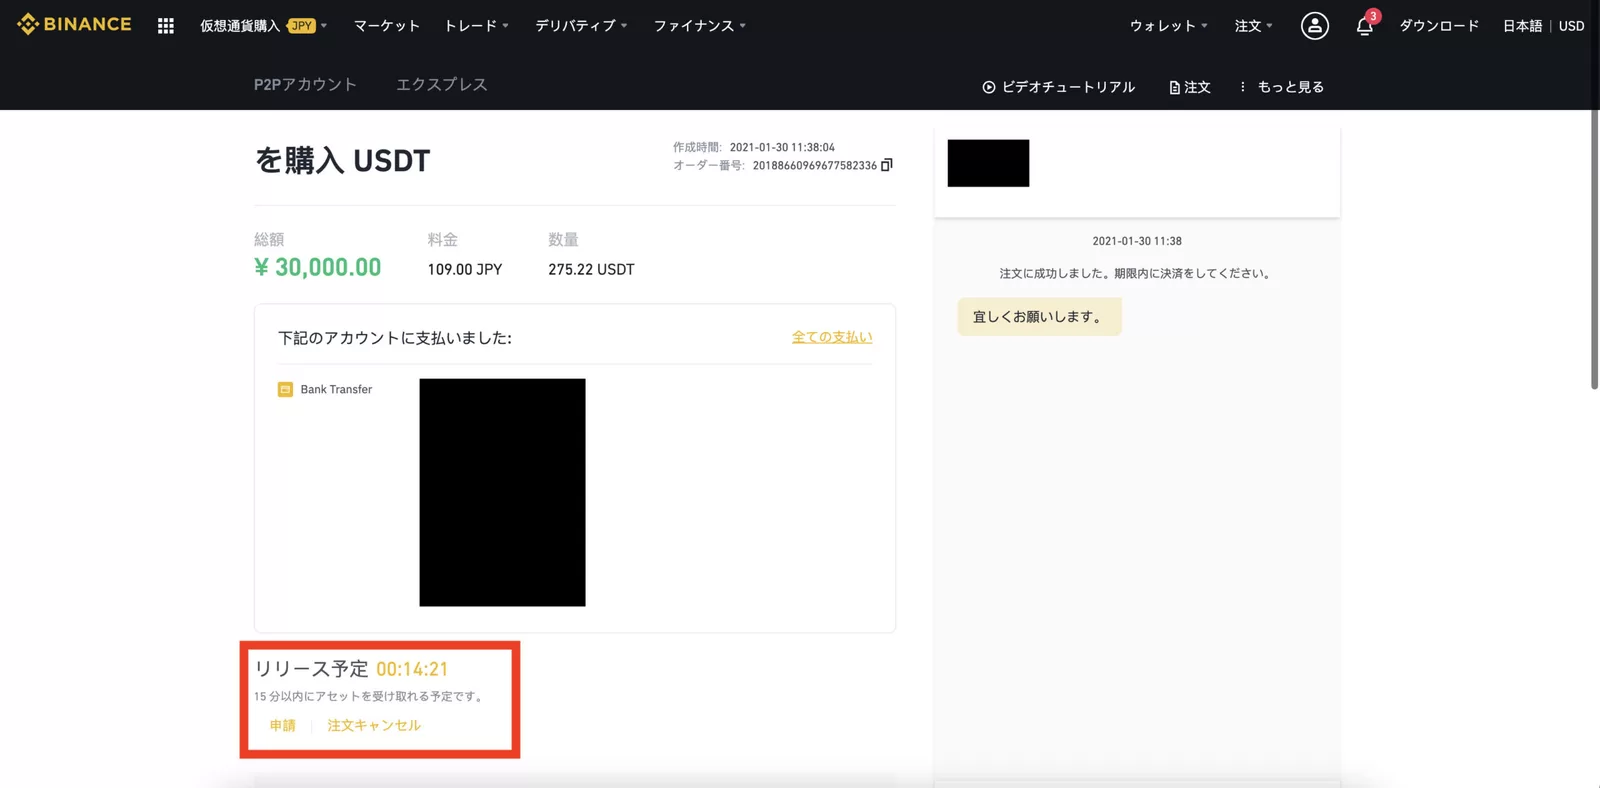Screen dimensions: 1600x788
Task: Switch to the エクスプレス tab
Action: coord(442,84)
